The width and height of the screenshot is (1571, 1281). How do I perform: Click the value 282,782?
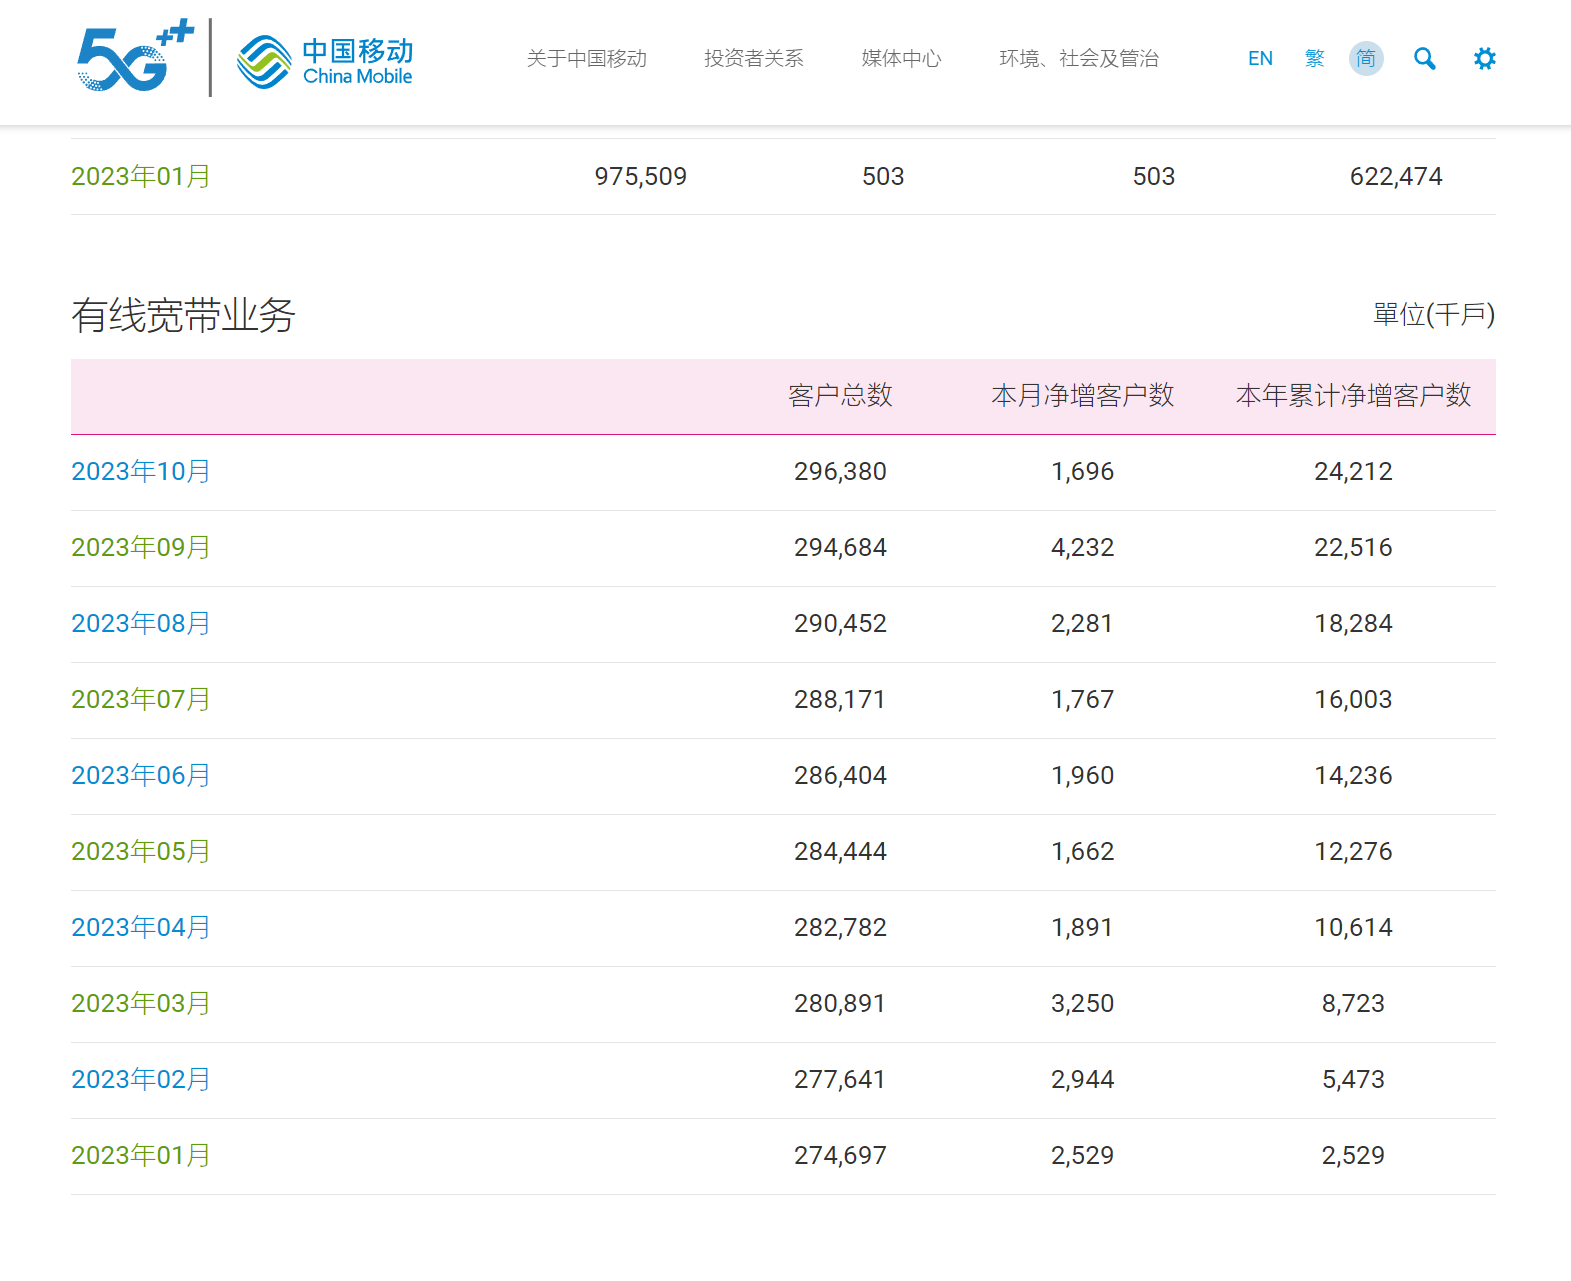click(840, 928)
